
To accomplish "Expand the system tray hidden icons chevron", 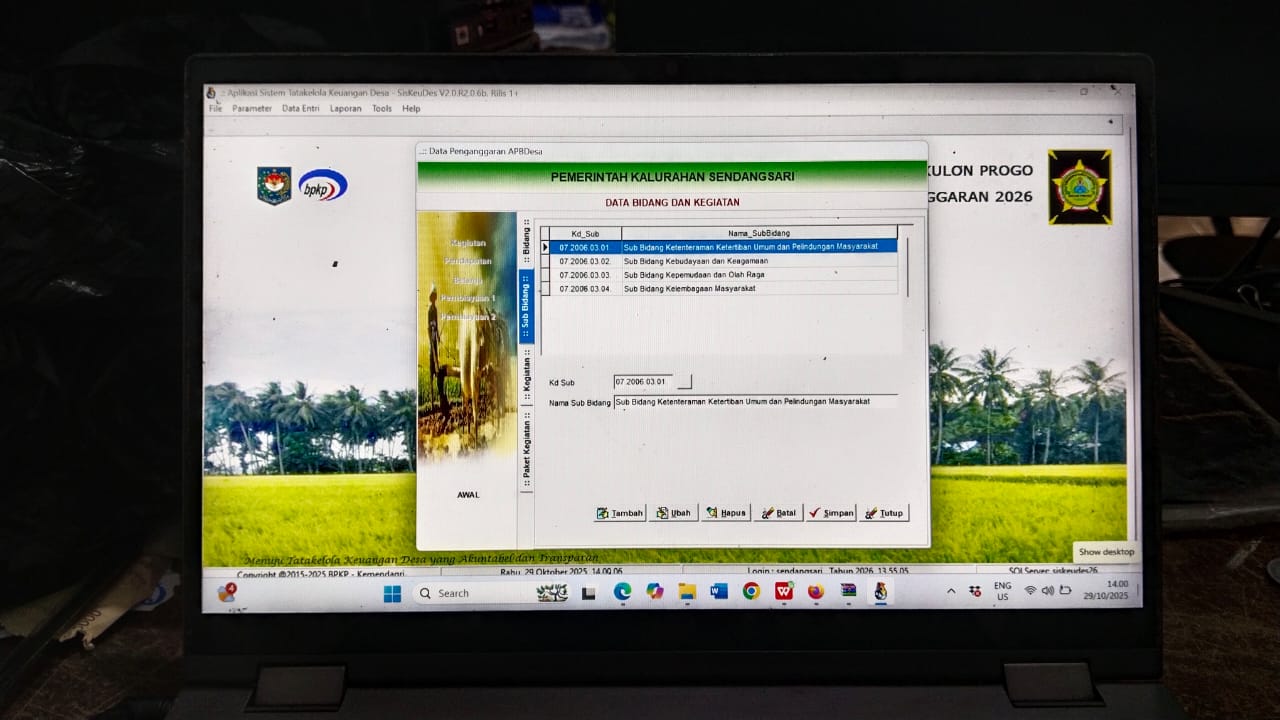I will click(x=951, y=592).
